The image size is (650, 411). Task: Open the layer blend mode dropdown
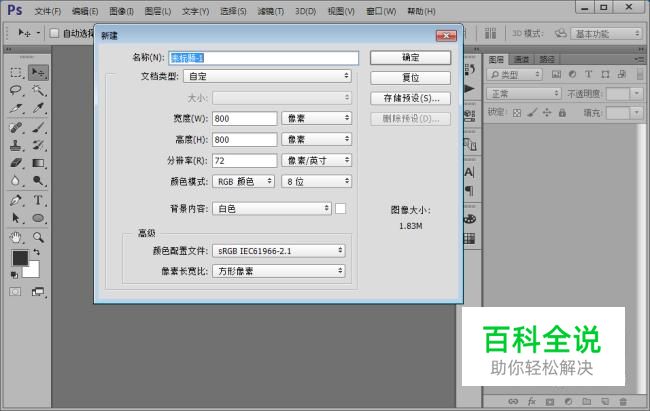point(524,94)
